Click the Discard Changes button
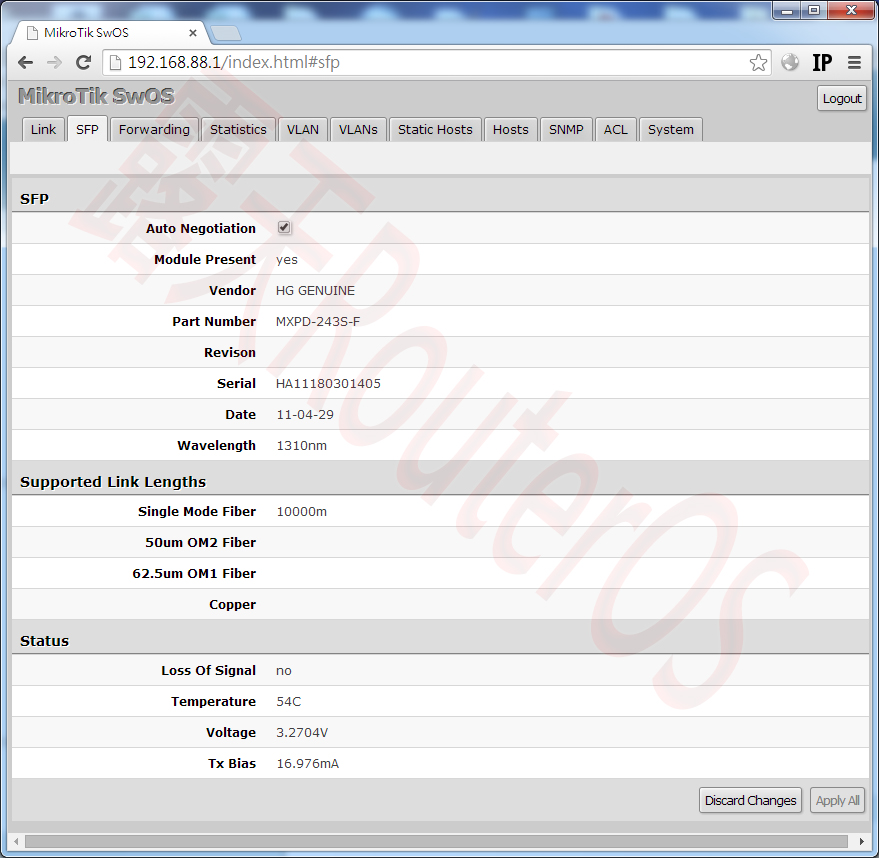This screenshot has height=858, width=879. 750,800
